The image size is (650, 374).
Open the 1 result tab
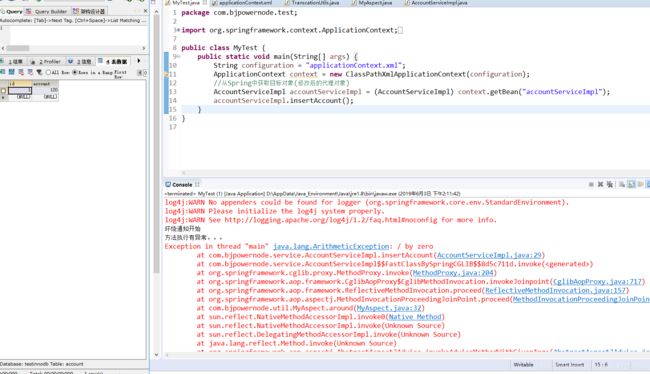pyautogui.click(x=12, y=61)
